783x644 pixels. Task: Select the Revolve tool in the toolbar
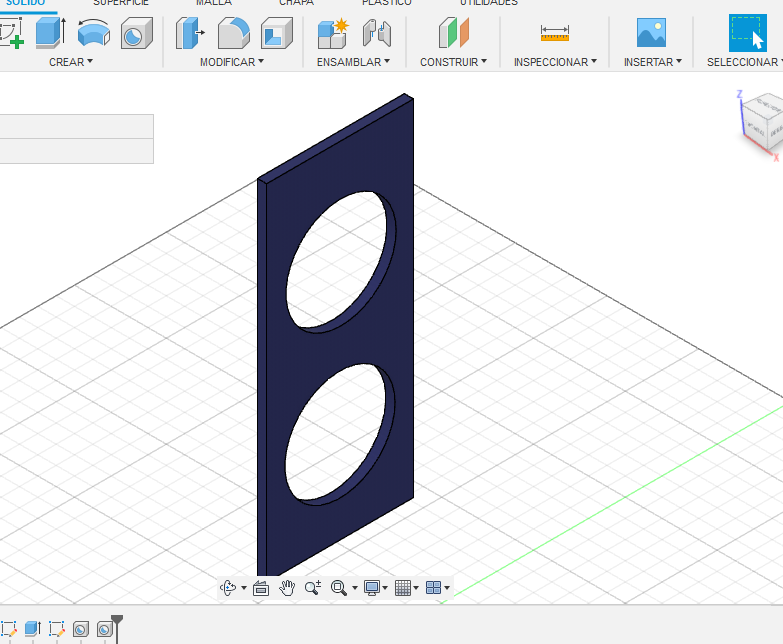point(94,33)
